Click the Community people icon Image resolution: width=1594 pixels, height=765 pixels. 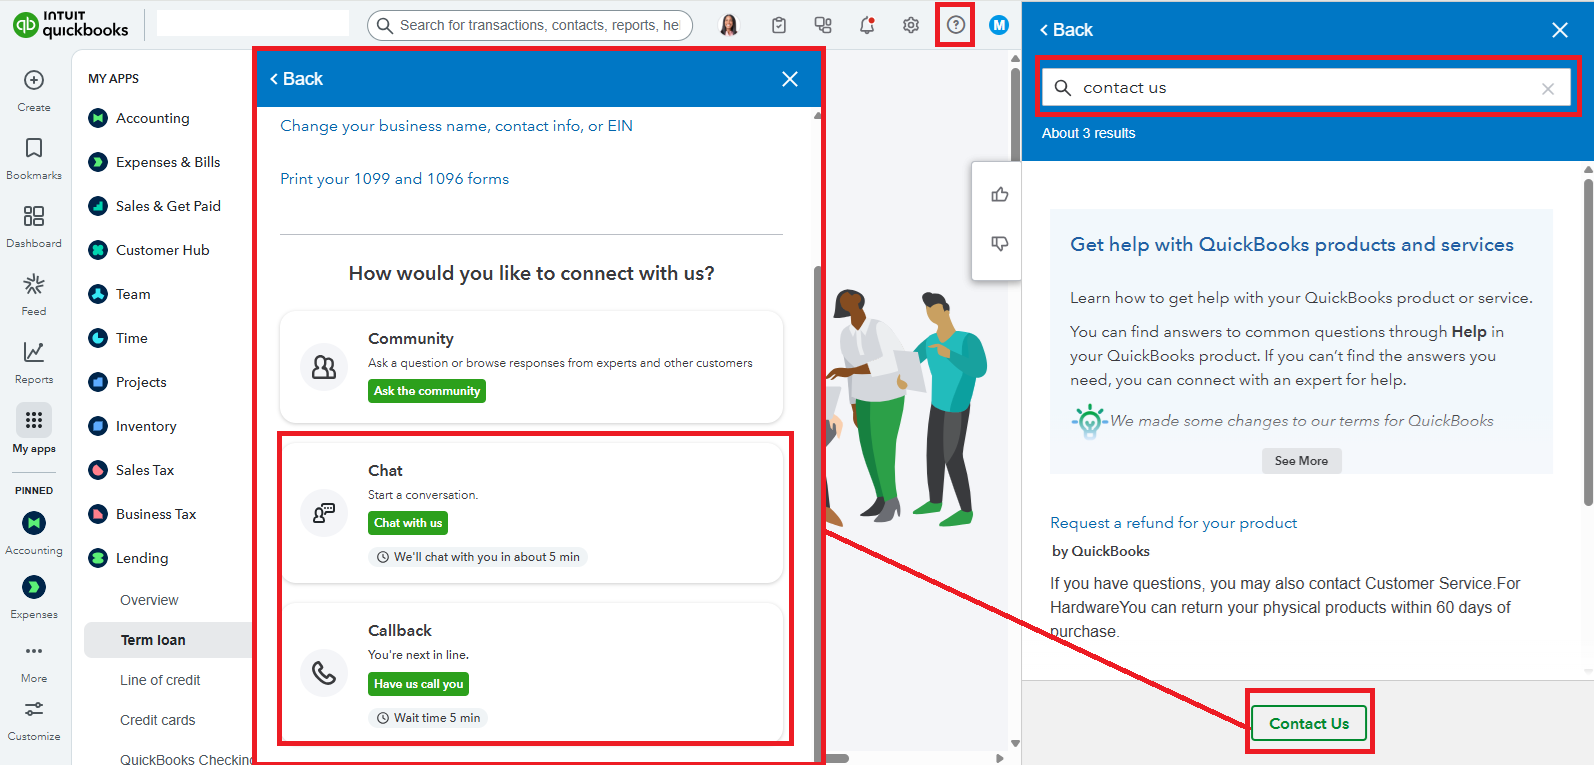click(x=324, y=367)
